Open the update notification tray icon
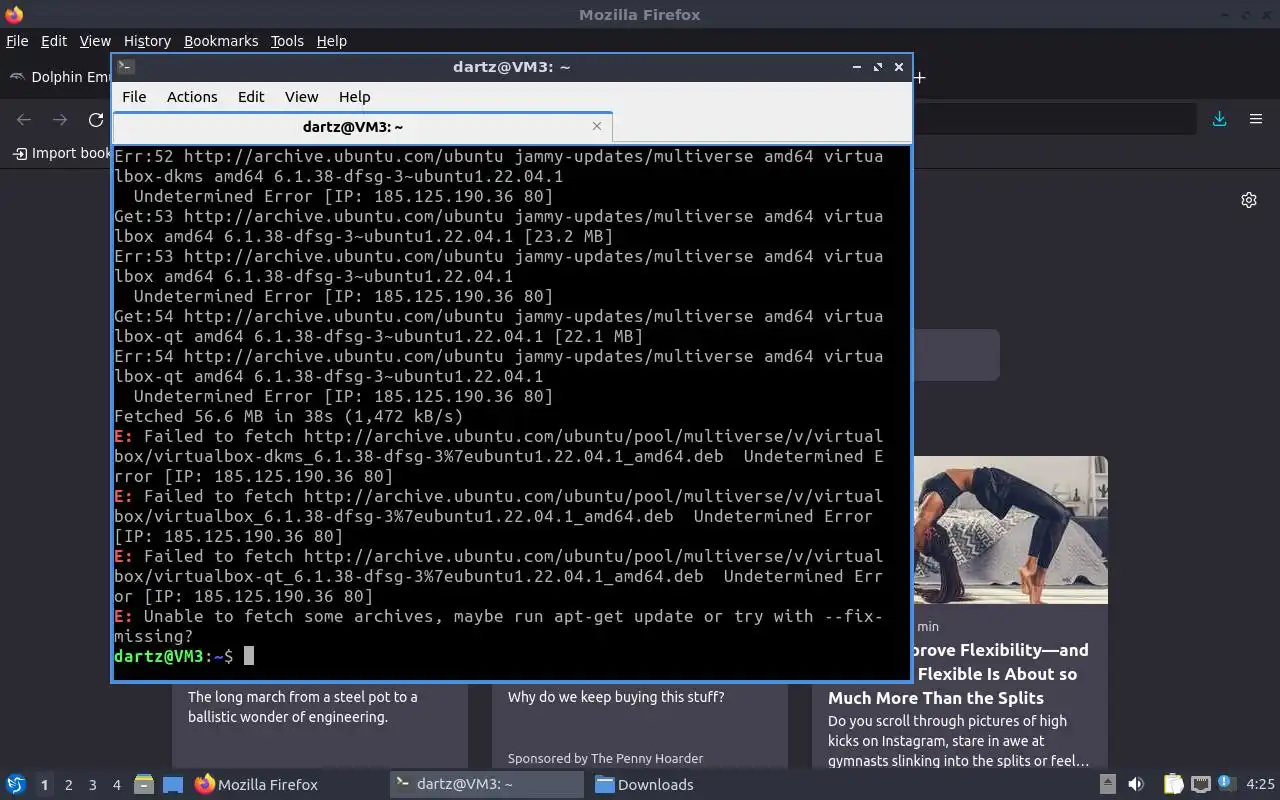Image resolution: width=1280 pixels, height=800 pixels. point(1227,784)
